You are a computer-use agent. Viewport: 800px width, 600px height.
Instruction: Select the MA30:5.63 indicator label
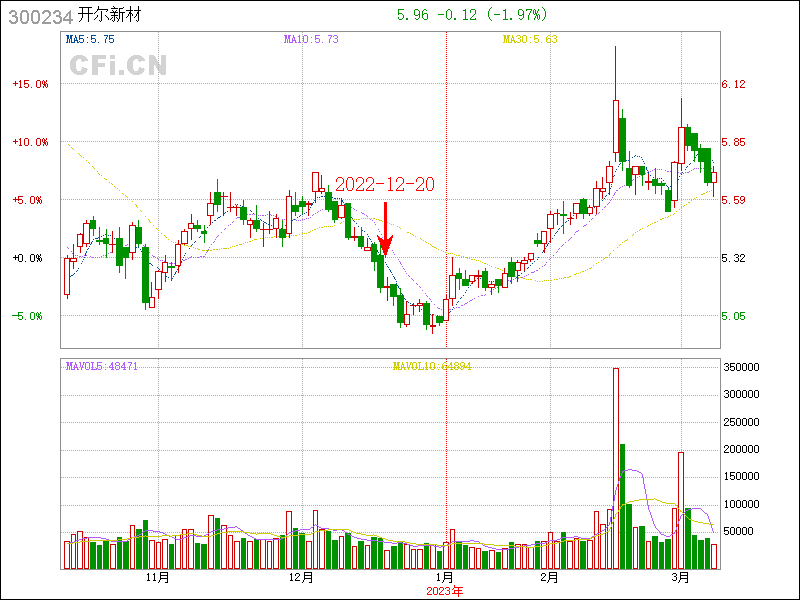point(529,40)
